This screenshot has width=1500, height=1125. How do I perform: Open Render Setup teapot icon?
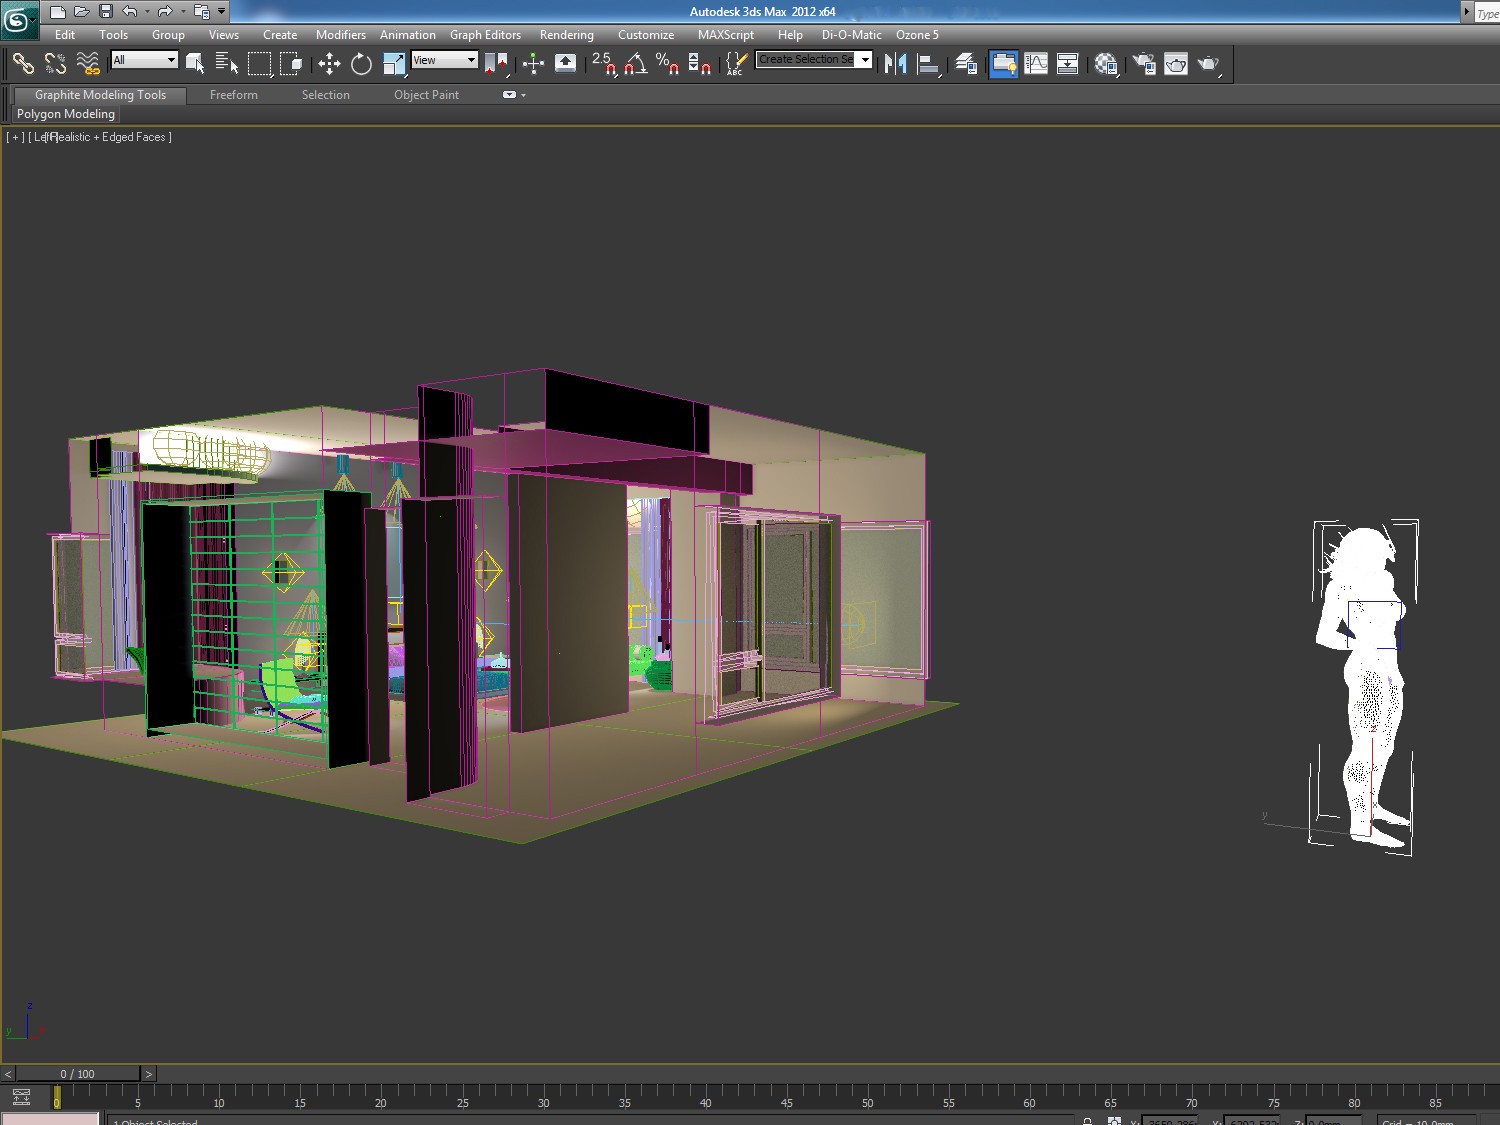(1143, 64)
